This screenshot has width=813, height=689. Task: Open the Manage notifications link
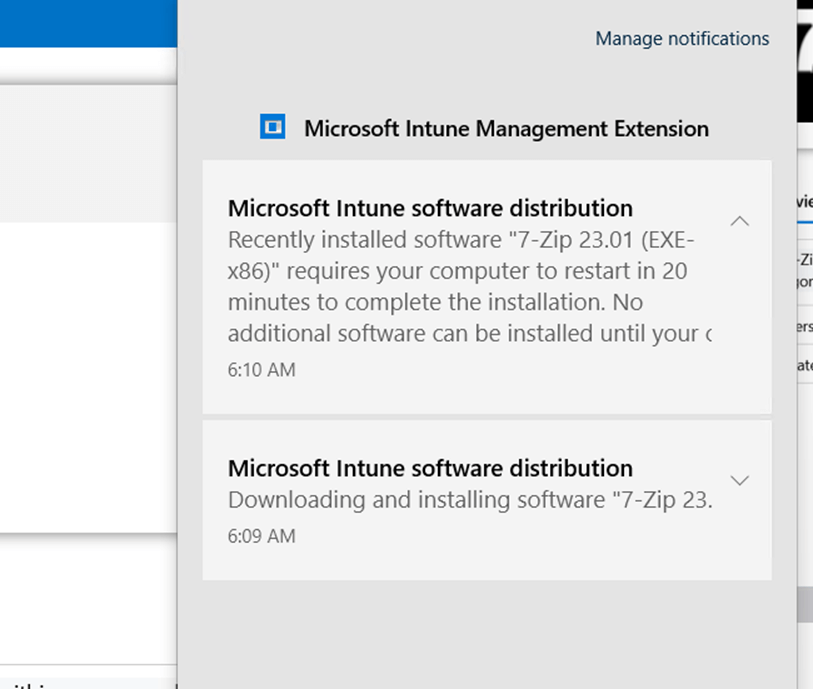tap(682, 39)
